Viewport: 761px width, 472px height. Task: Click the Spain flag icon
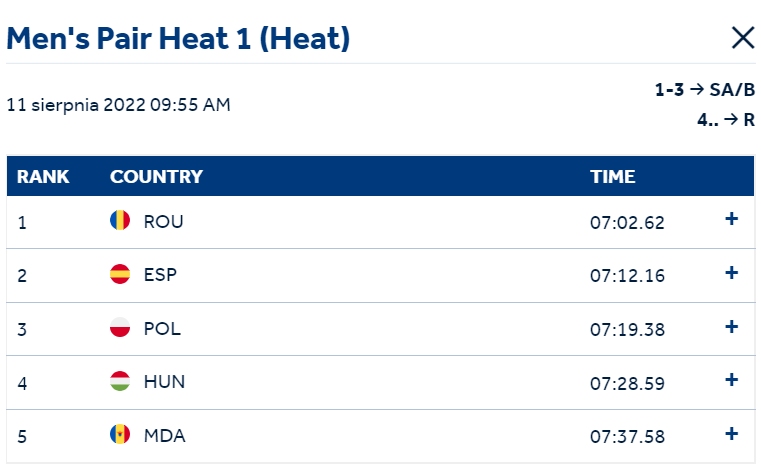coord(120,274)
